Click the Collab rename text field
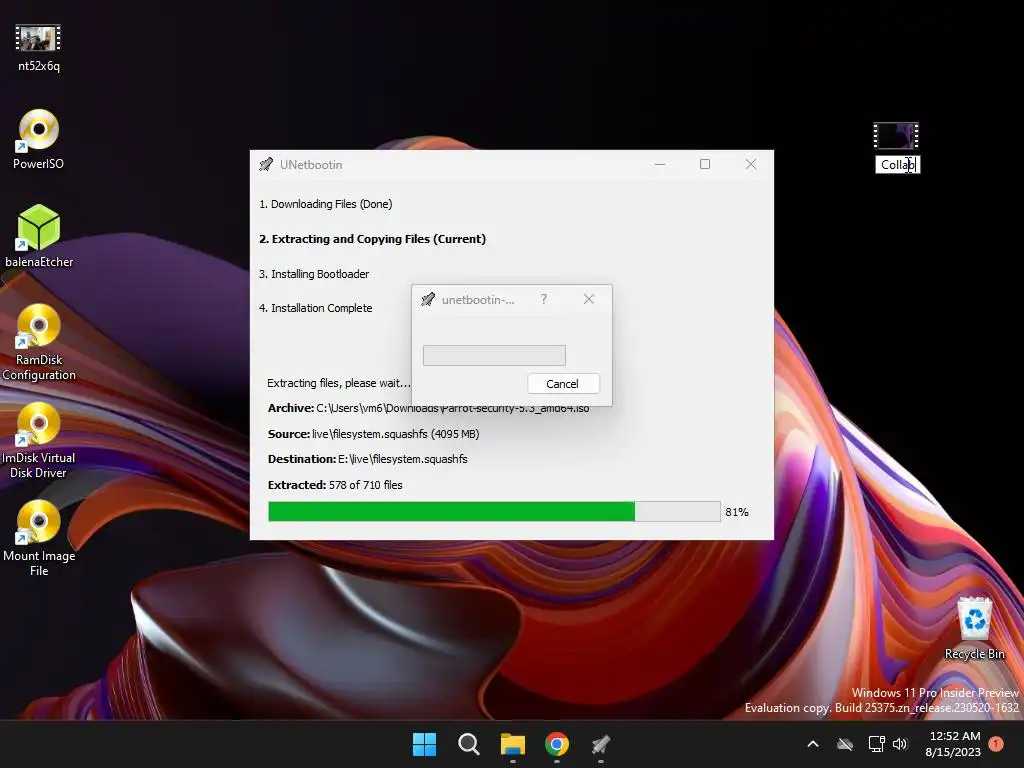 pos(897,165)
